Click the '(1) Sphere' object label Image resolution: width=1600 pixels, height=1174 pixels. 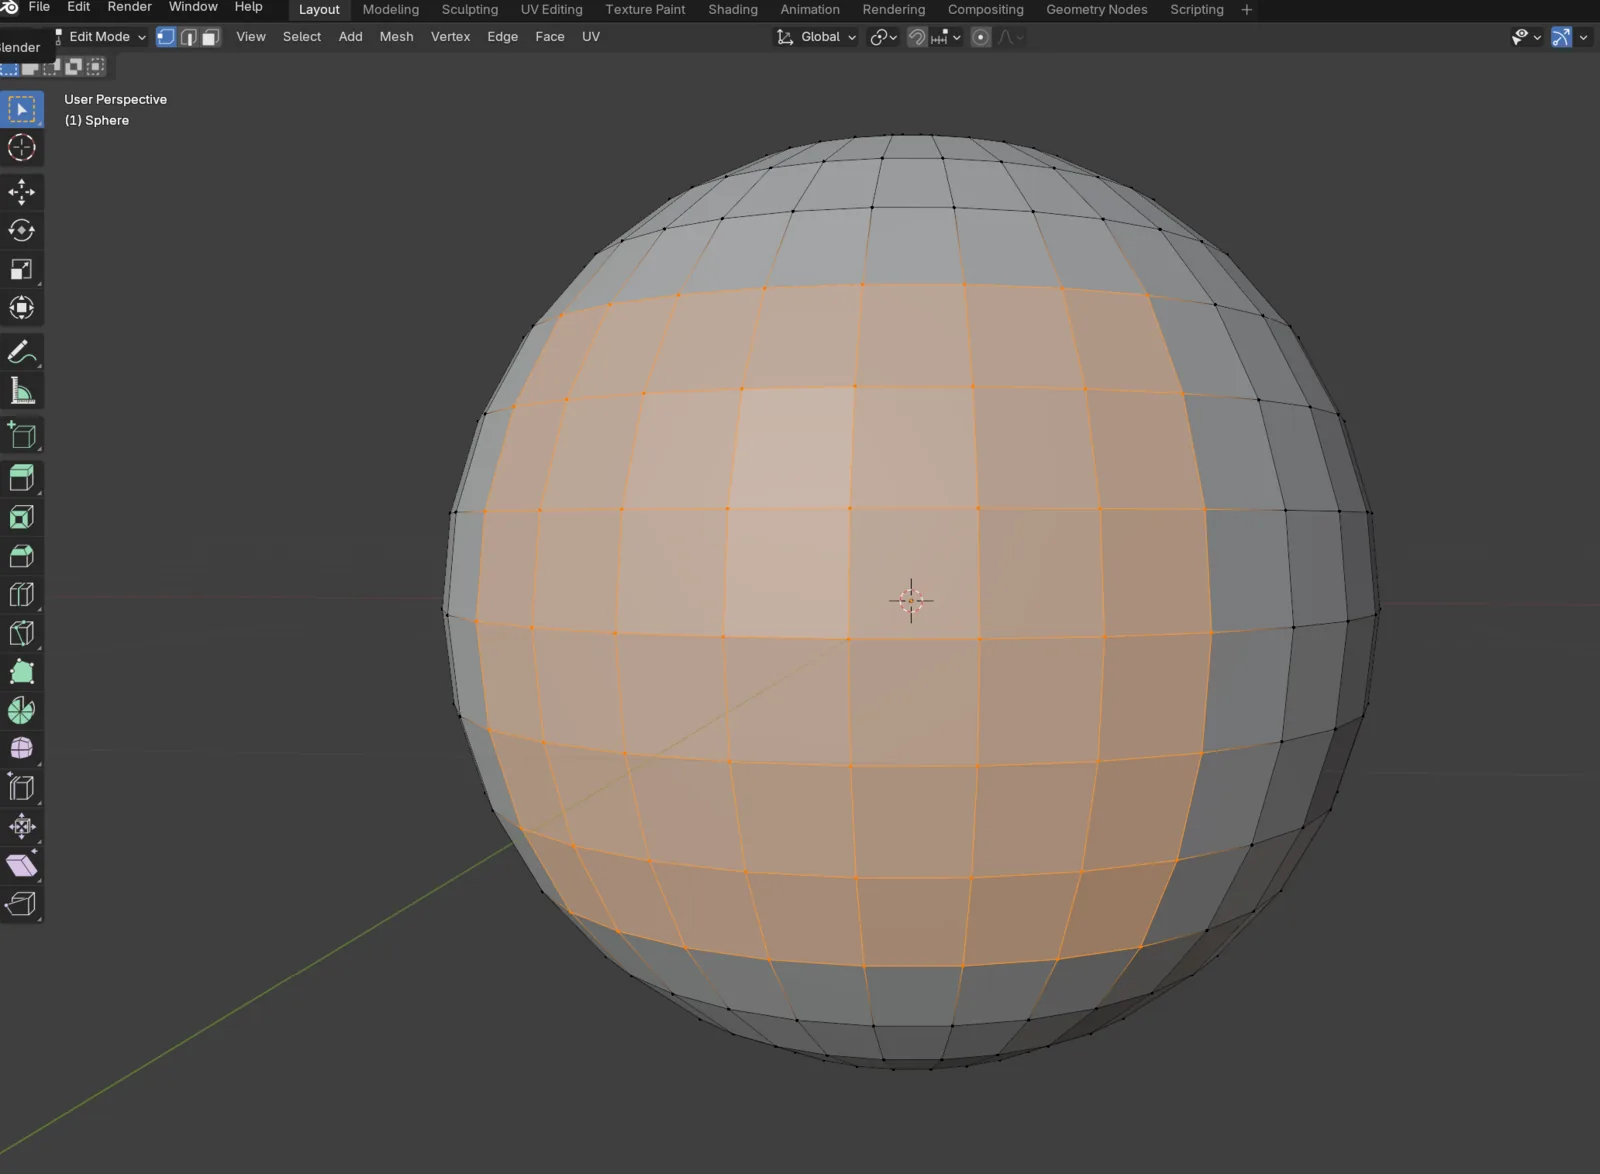pyautogui.click(x=97, y=120)
